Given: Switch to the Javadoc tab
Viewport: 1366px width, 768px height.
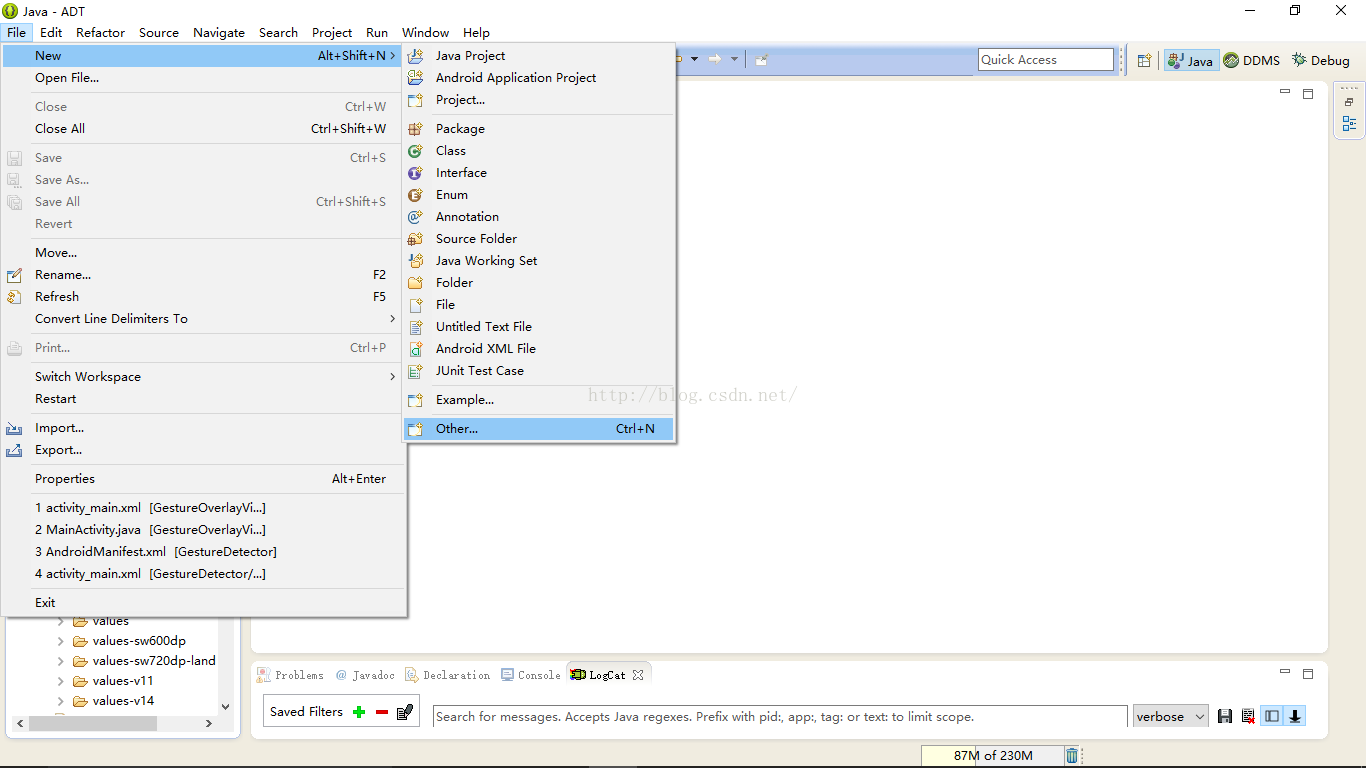Looking at the screenshot, I should (x=365, y=675).
